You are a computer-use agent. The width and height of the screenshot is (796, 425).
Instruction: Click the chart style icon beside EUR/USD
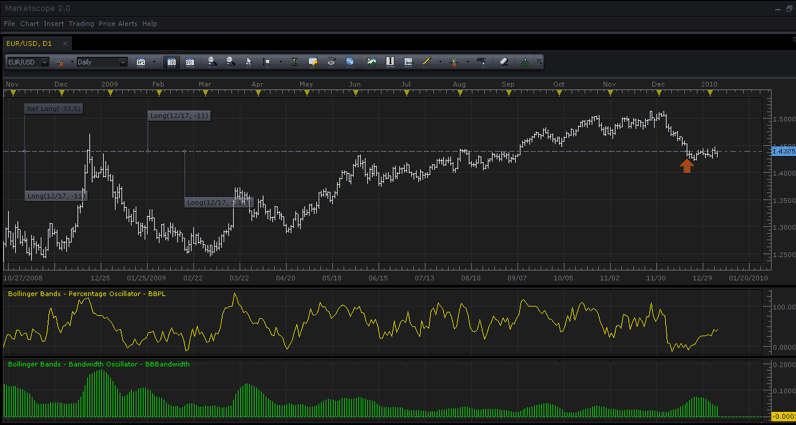click(60, 62)
